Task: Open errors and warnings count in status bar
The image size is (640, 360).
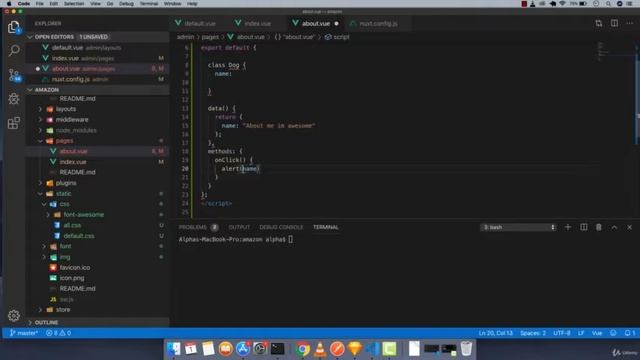Action: pyautogui.click(x=58, y=333)
